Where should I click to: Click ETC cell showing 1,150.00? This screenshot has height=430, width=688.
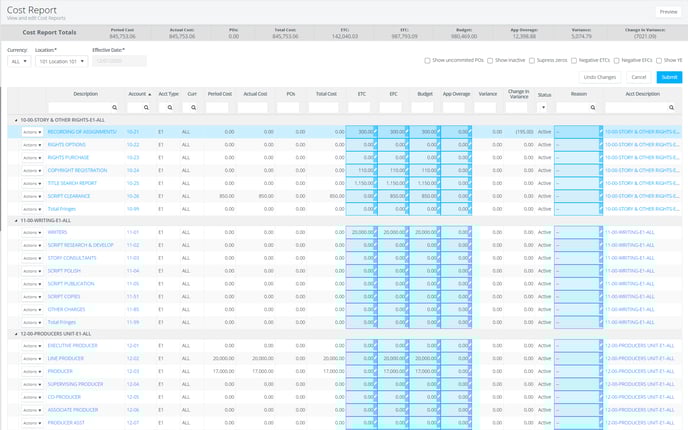click(x=361, y=183)
